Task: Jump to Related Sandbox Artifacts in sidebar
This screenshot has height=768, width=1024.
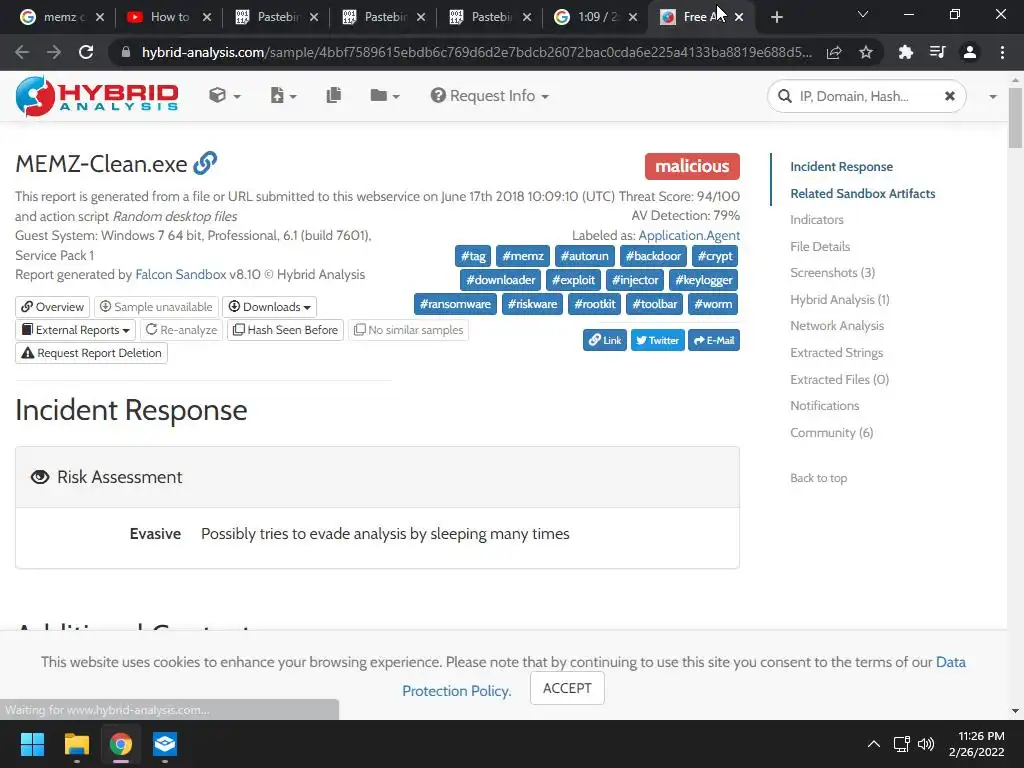Action: pyautogui.click(x=863, y=193)
